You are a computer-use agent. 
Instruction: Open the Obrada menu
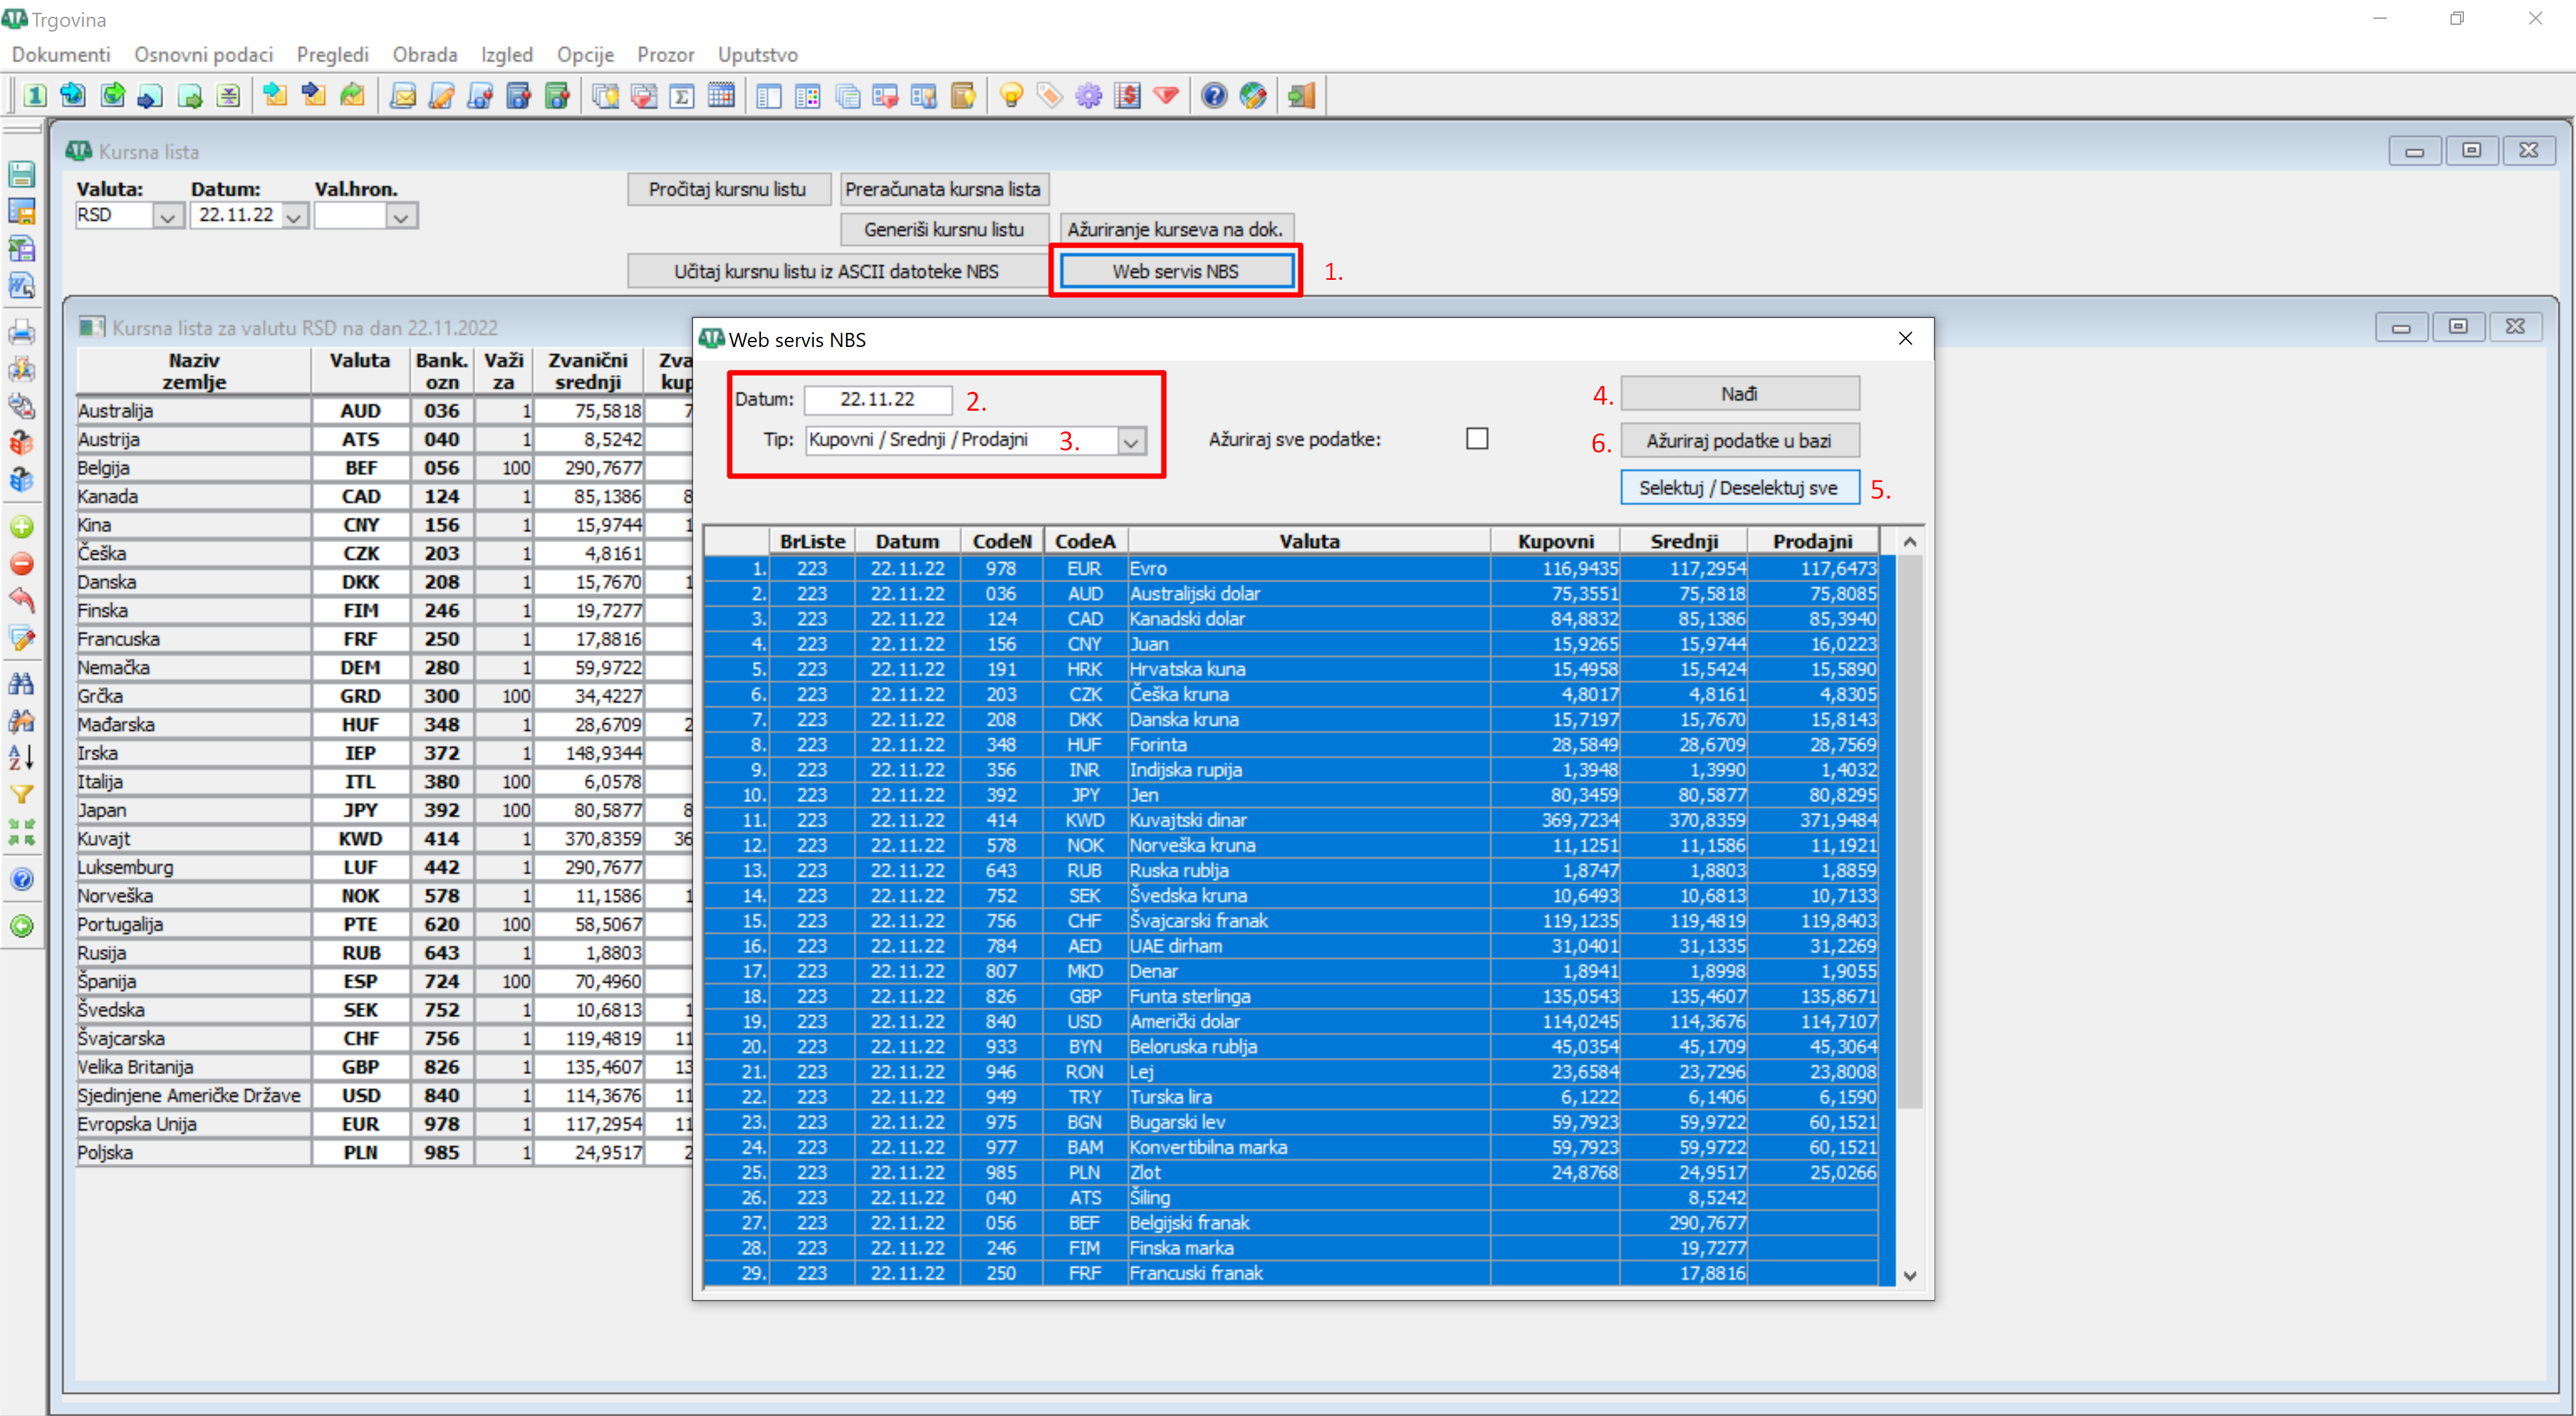(425, 55)
